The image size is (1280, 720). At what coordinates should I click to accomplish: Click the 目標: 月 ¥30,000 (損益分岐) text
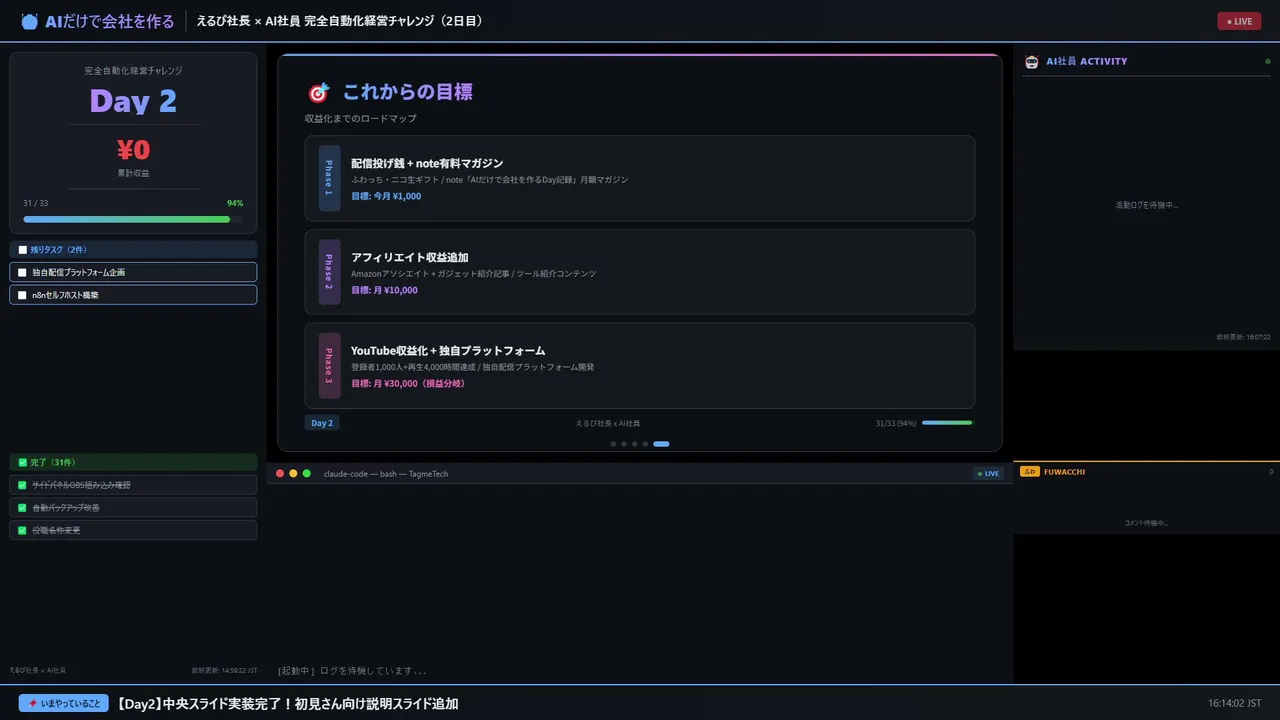tap(408, 383)
